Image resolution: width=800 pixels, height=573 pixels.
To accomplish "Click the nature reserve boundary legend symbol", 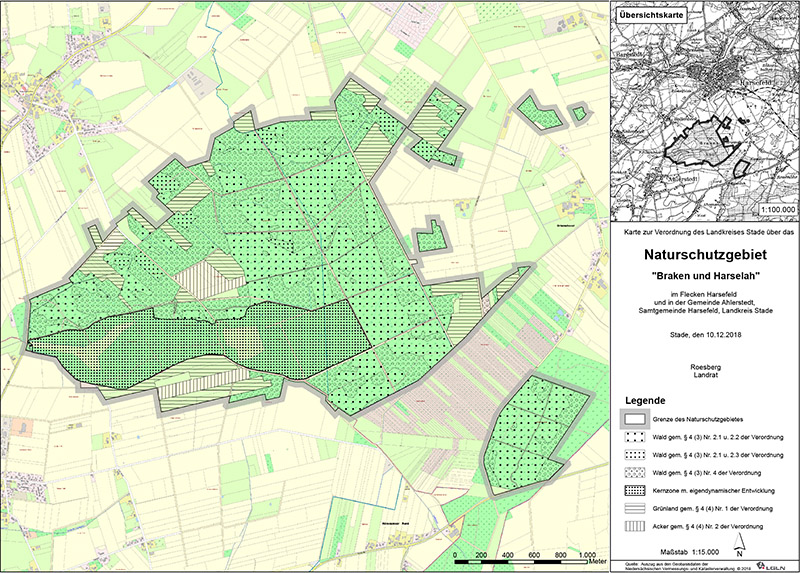I will pos(633,419).
